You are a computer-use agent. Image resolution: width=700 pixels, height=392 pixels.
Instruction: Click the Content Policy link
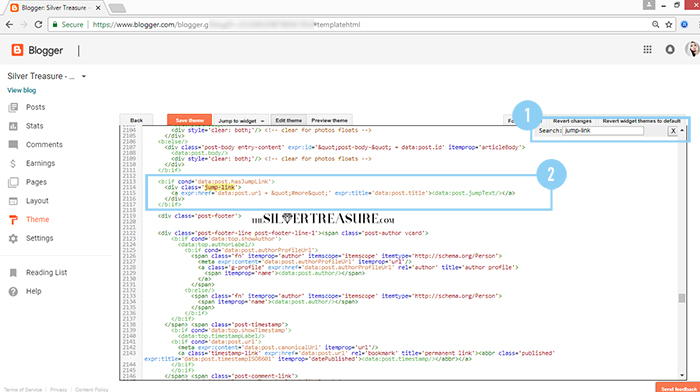point(92,389)
